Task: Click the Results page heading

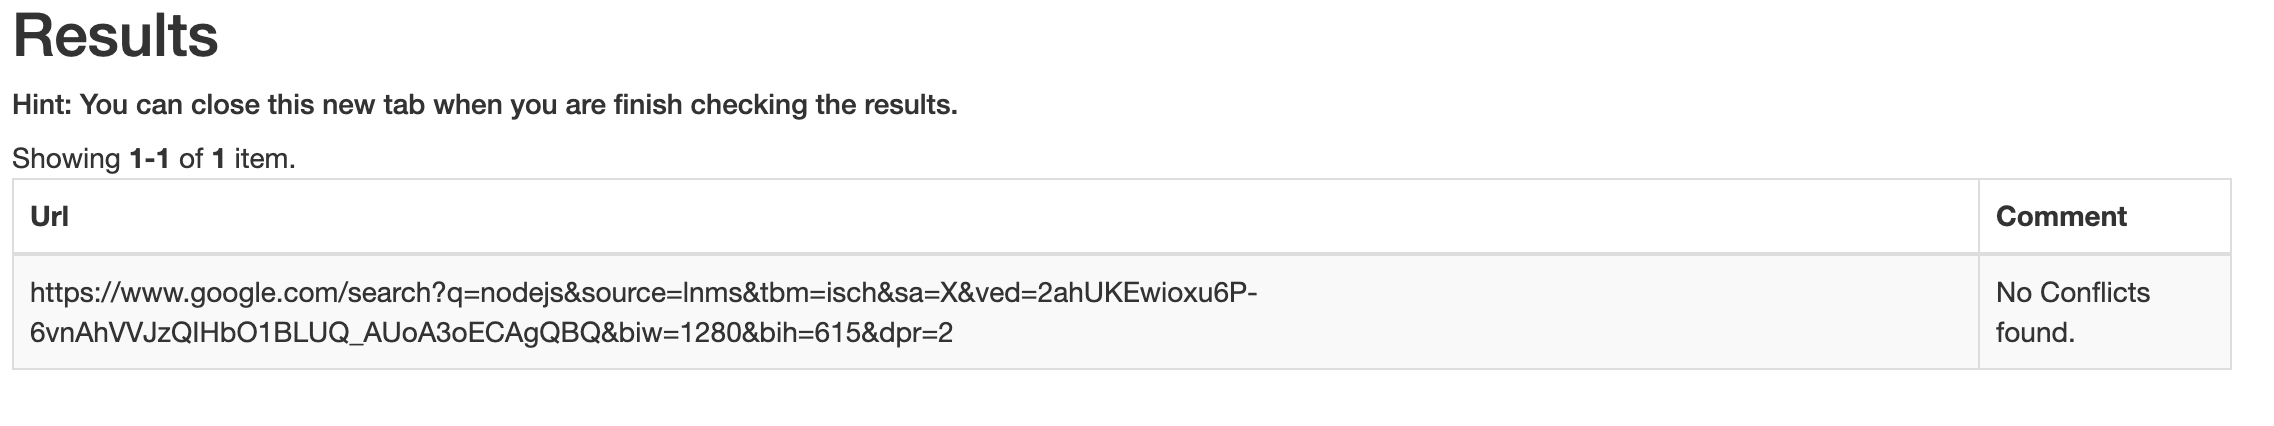Action: coord(115,36)
